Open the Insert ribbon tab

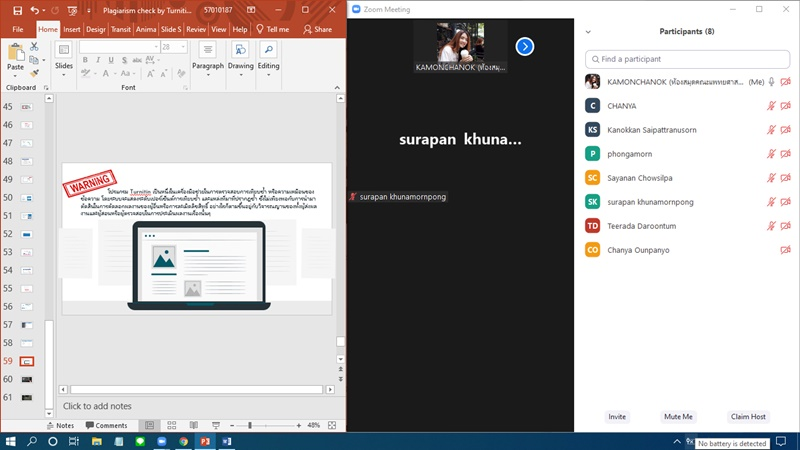coord(72,30)
